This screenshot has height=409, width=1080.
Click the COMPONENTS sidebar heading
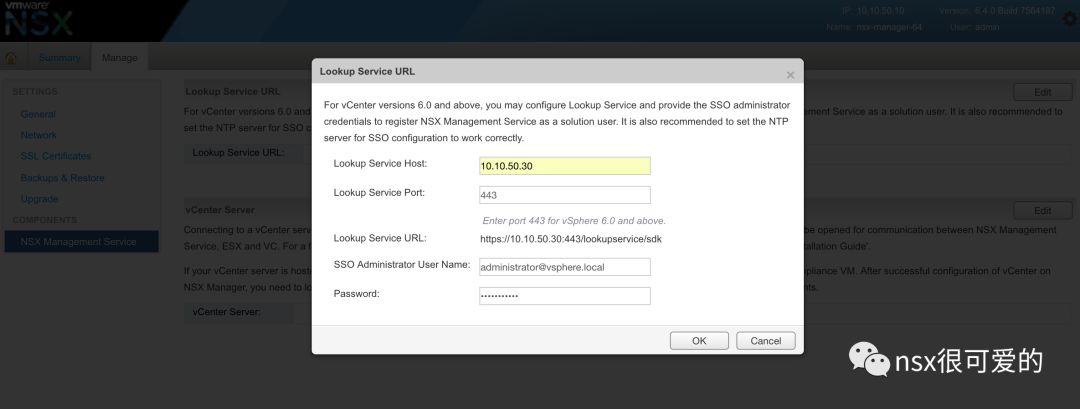45,220
